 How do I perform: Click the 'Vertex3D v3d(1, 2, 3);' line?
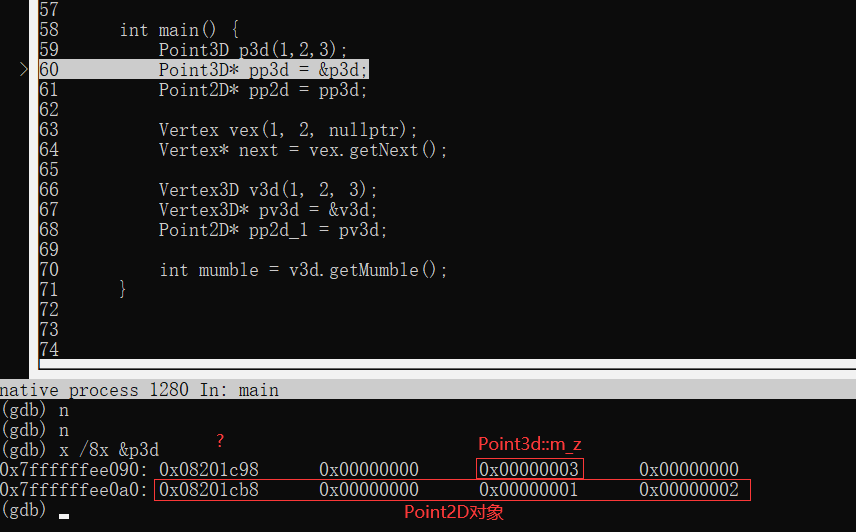pos(268,190)
